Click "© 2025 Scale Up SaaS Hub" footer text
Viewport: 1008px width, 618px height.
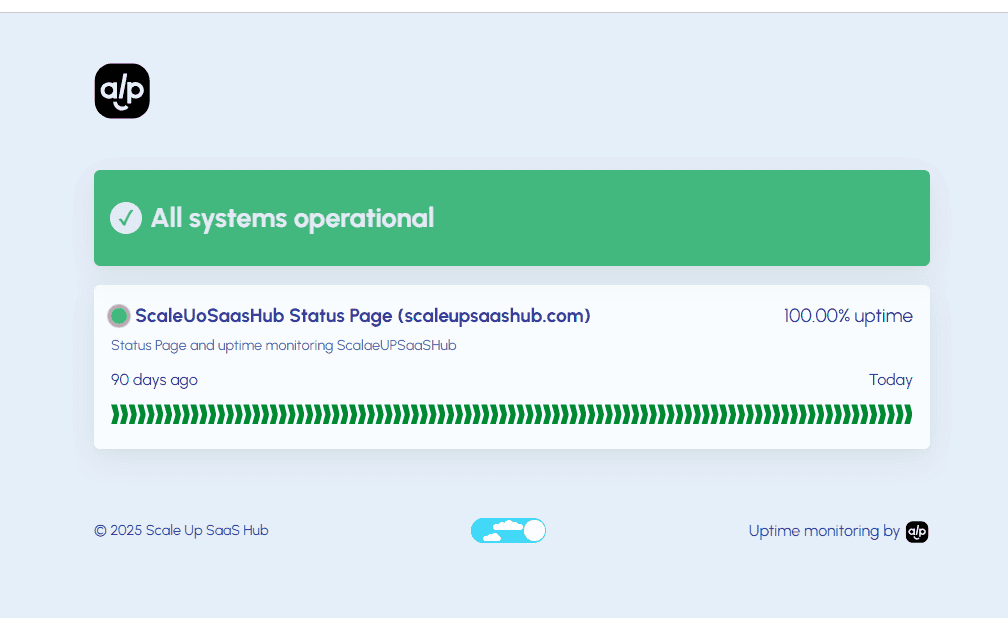pyautogui.click(x=181, y=531)
